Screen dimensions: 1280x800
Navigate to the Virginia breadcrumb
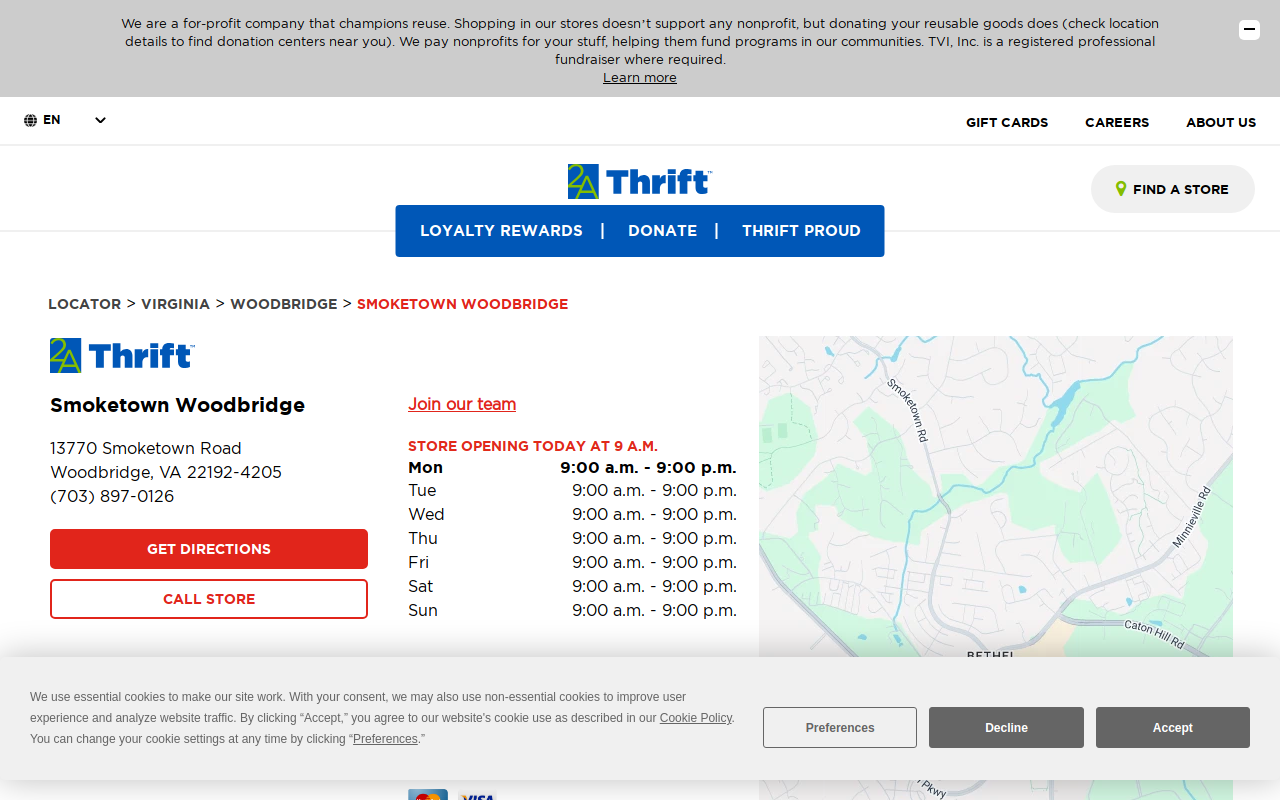pyautogui.click(x=175, y=304)
